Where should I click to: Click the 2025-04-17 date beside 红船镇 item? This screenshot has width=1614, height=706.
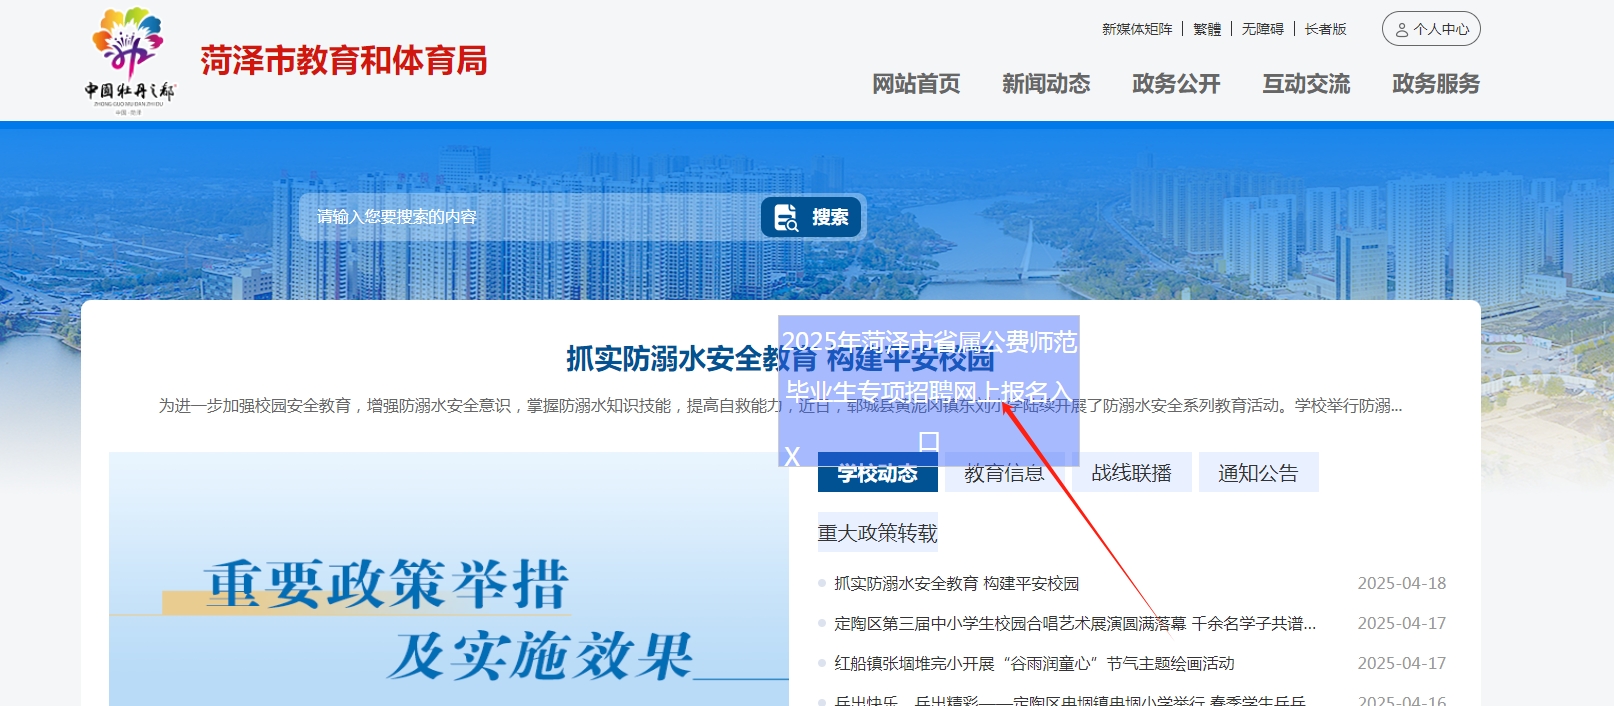tap(1402, 663)
